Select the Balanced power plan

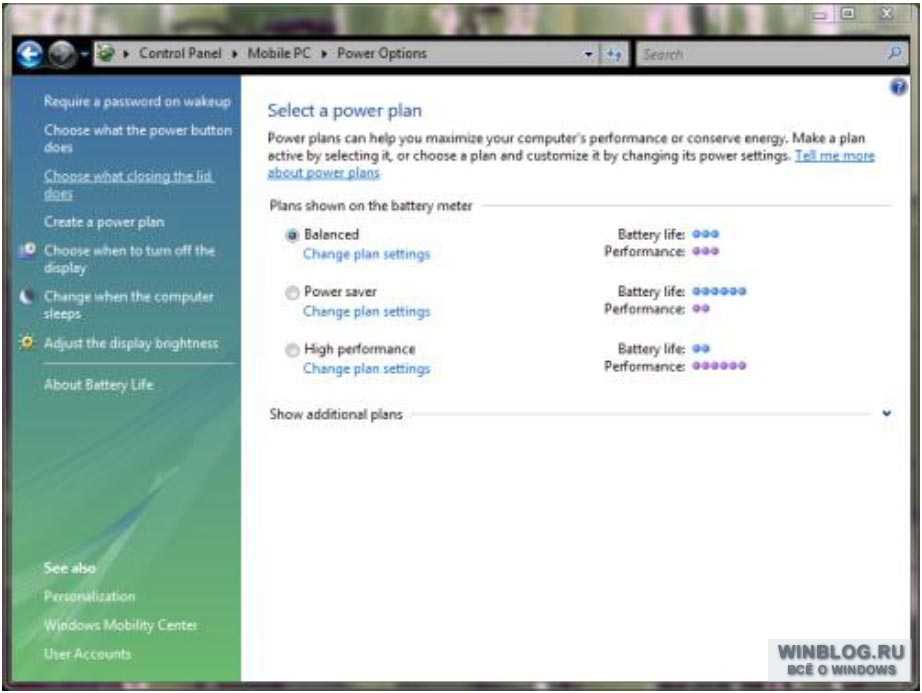292,235
